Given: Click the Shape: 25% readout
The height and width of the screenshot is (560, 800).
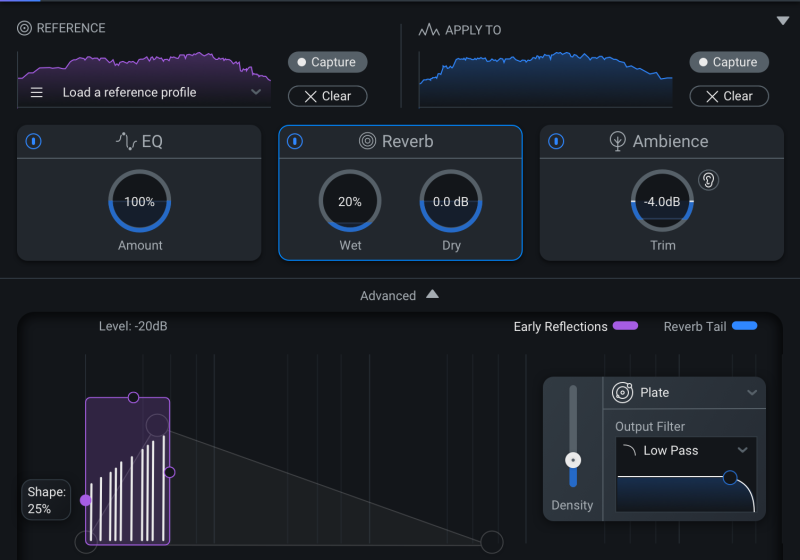Looking at the screenshot, I should 46,500.
